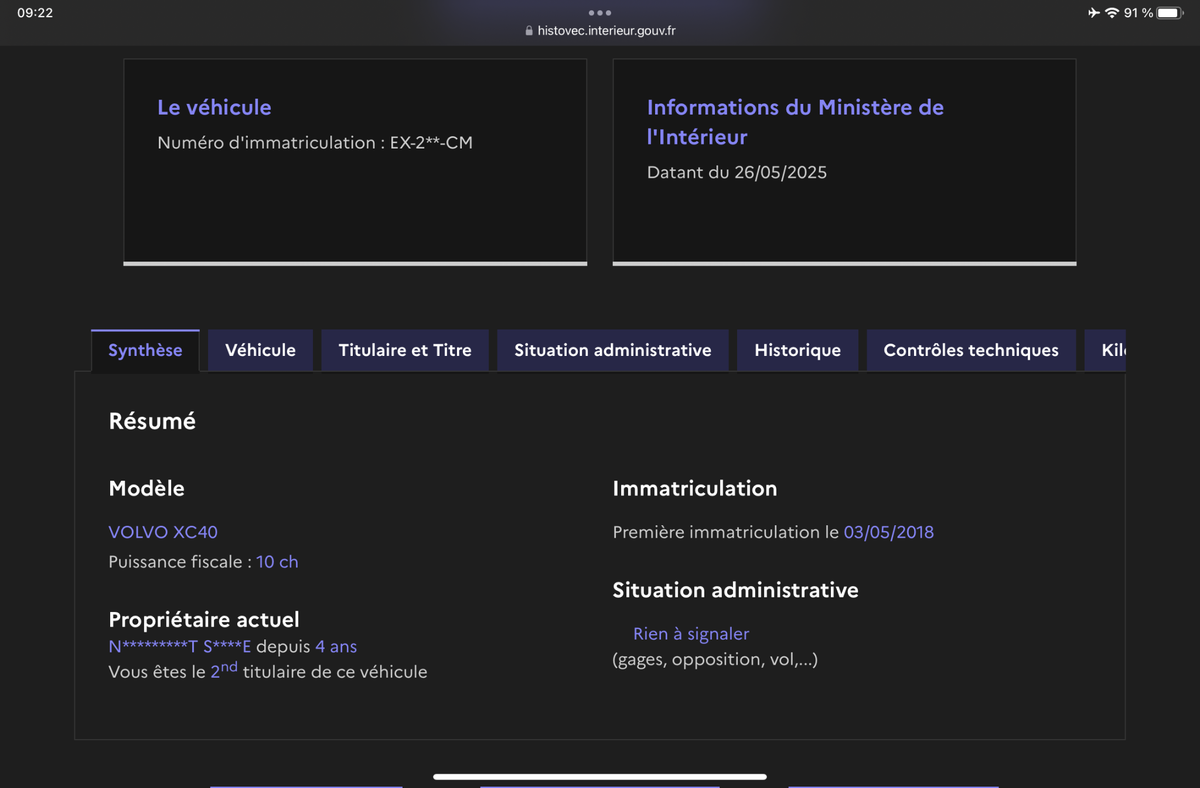Tap the home indicator bar

600,776
